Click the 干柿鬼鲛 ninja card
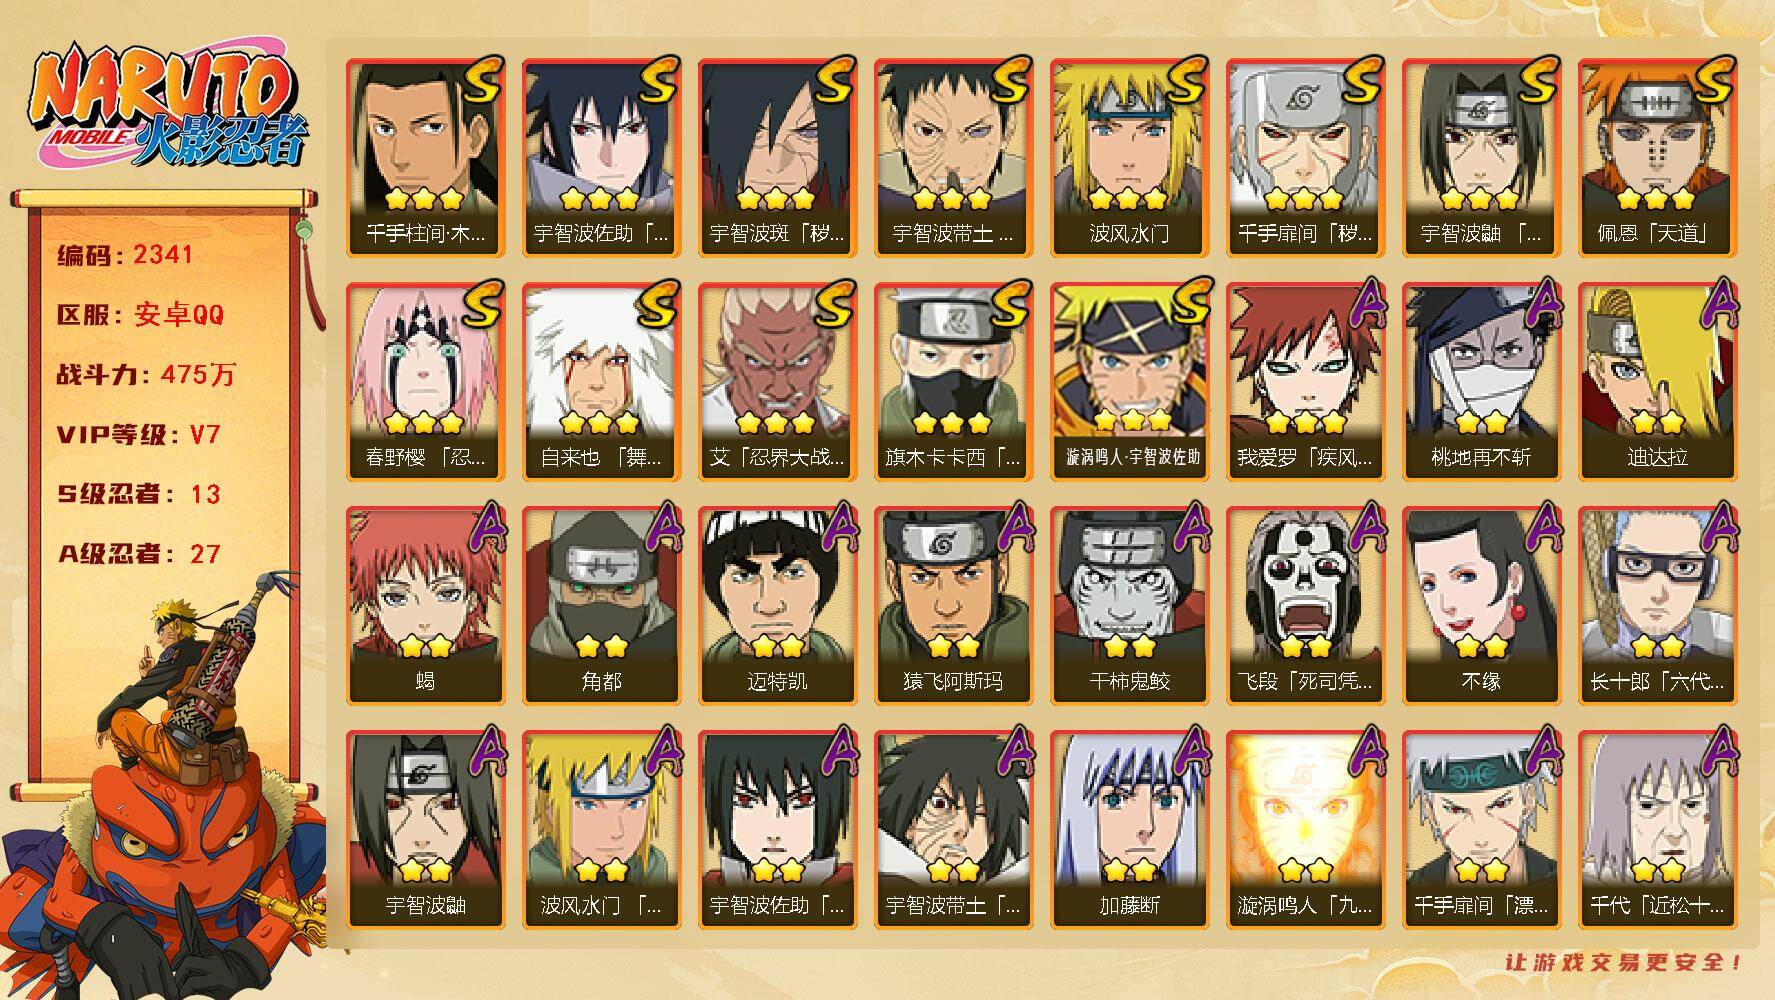Image resolution: width=1775 pixels, height=1000 pixels. point(1129,605)
